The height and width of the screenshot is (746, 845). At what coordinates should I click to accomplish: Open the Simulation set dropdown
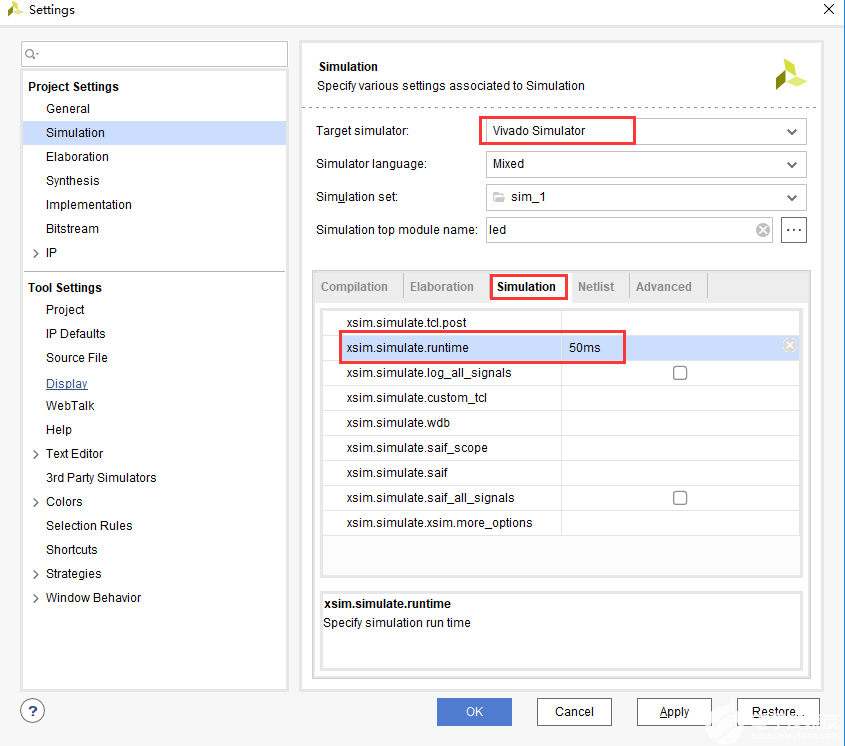click(792, 197)
